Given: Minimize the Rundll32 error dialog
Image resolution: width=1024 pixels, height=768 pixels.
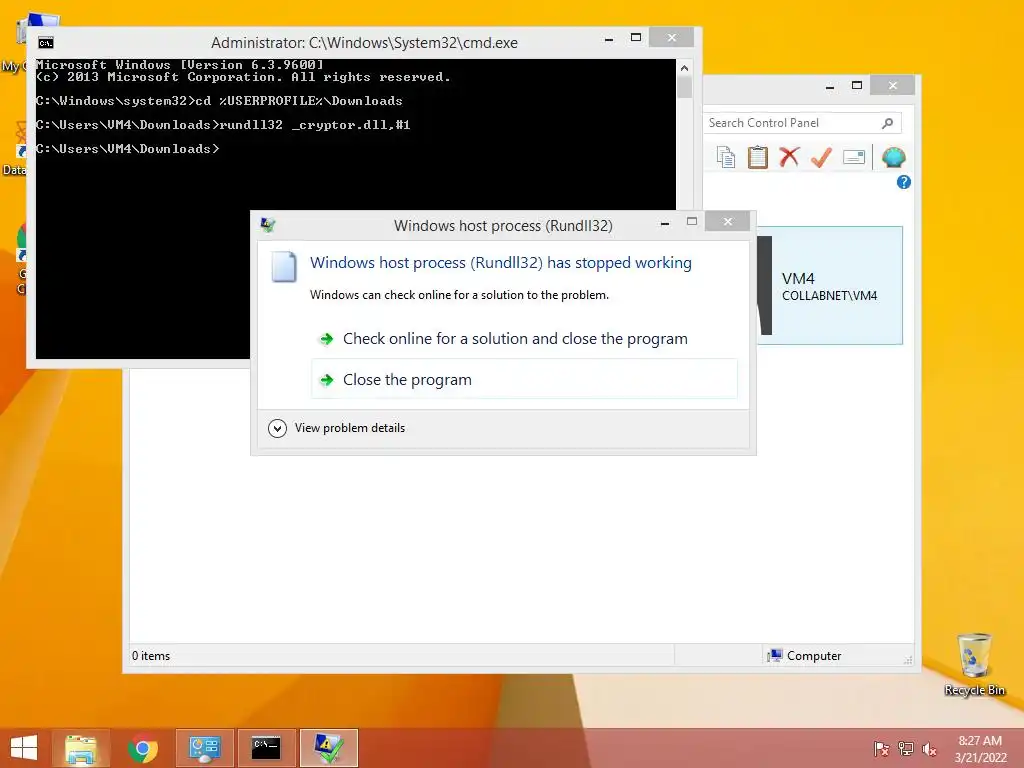Looking at the screenshot, I should pyautogui.click(x=665, y=223).
